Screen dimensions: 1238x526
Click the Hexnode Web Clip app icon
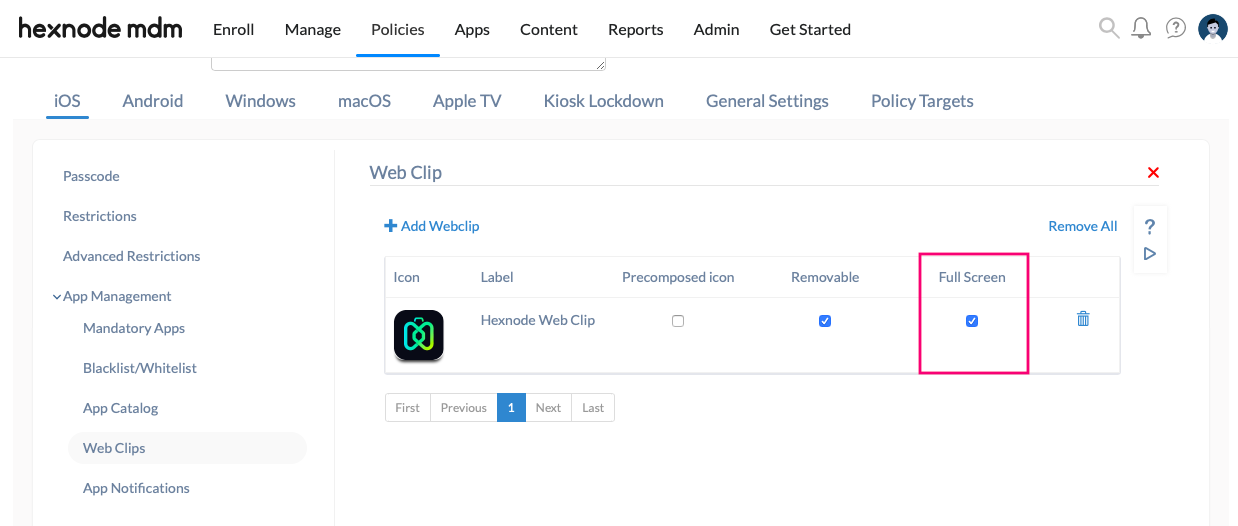click(x=418, y=335)
